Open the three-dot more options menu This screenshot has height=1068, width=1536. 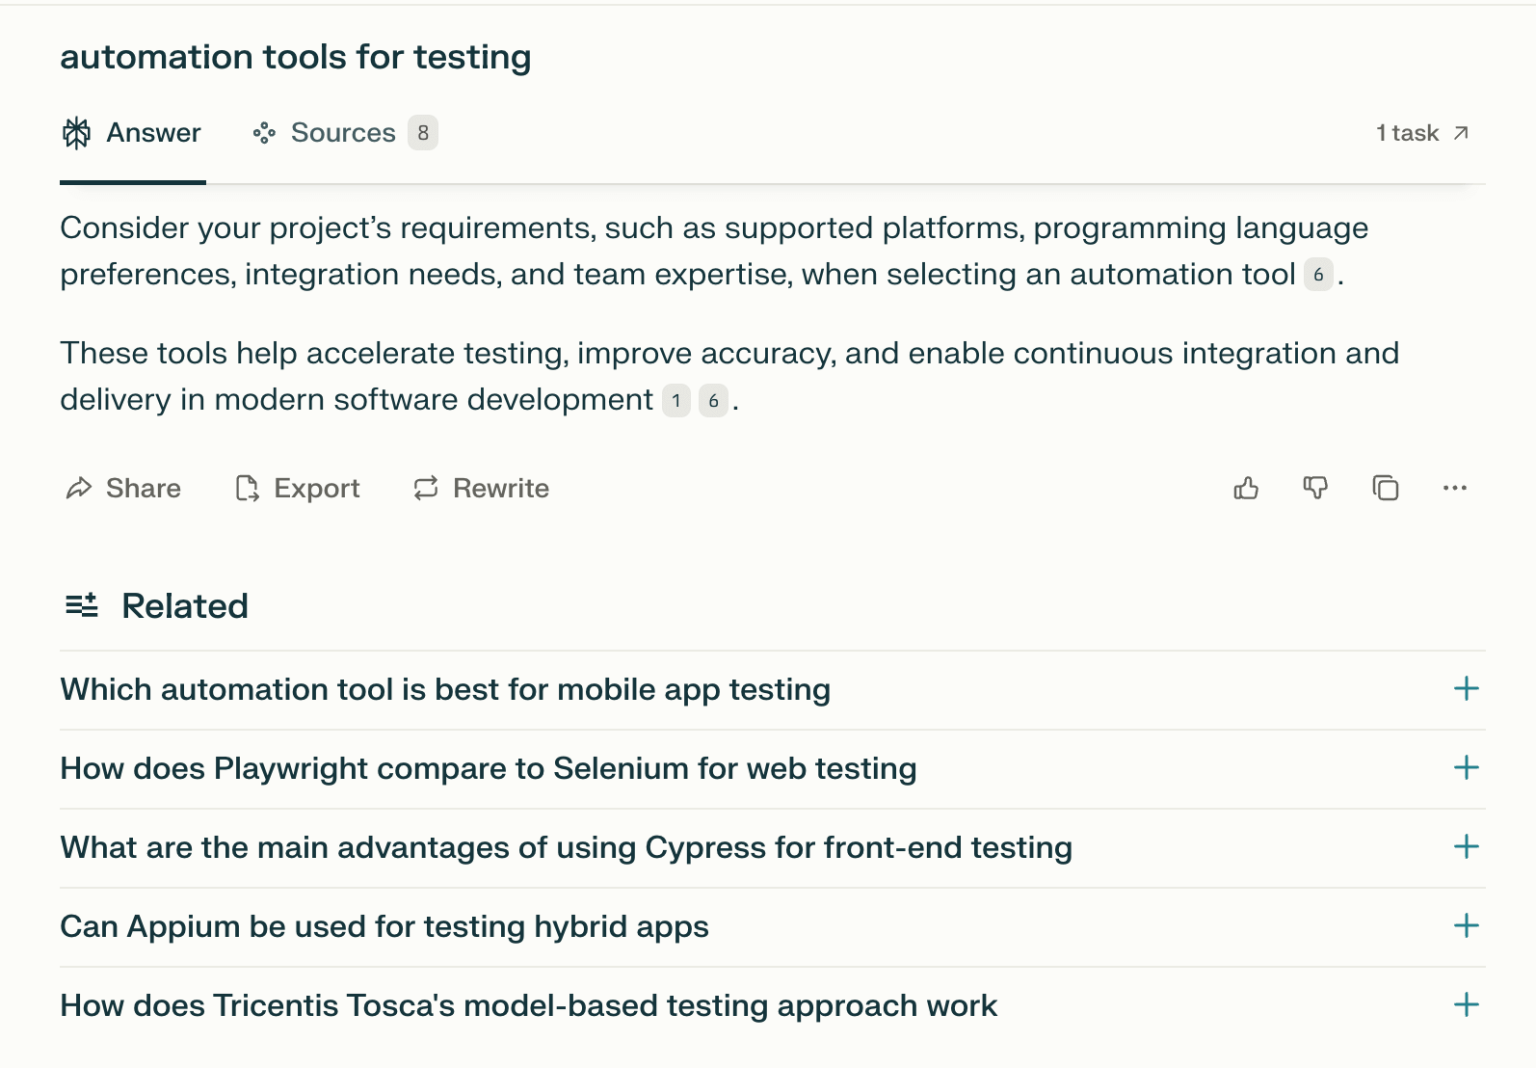pos(1455,488)
